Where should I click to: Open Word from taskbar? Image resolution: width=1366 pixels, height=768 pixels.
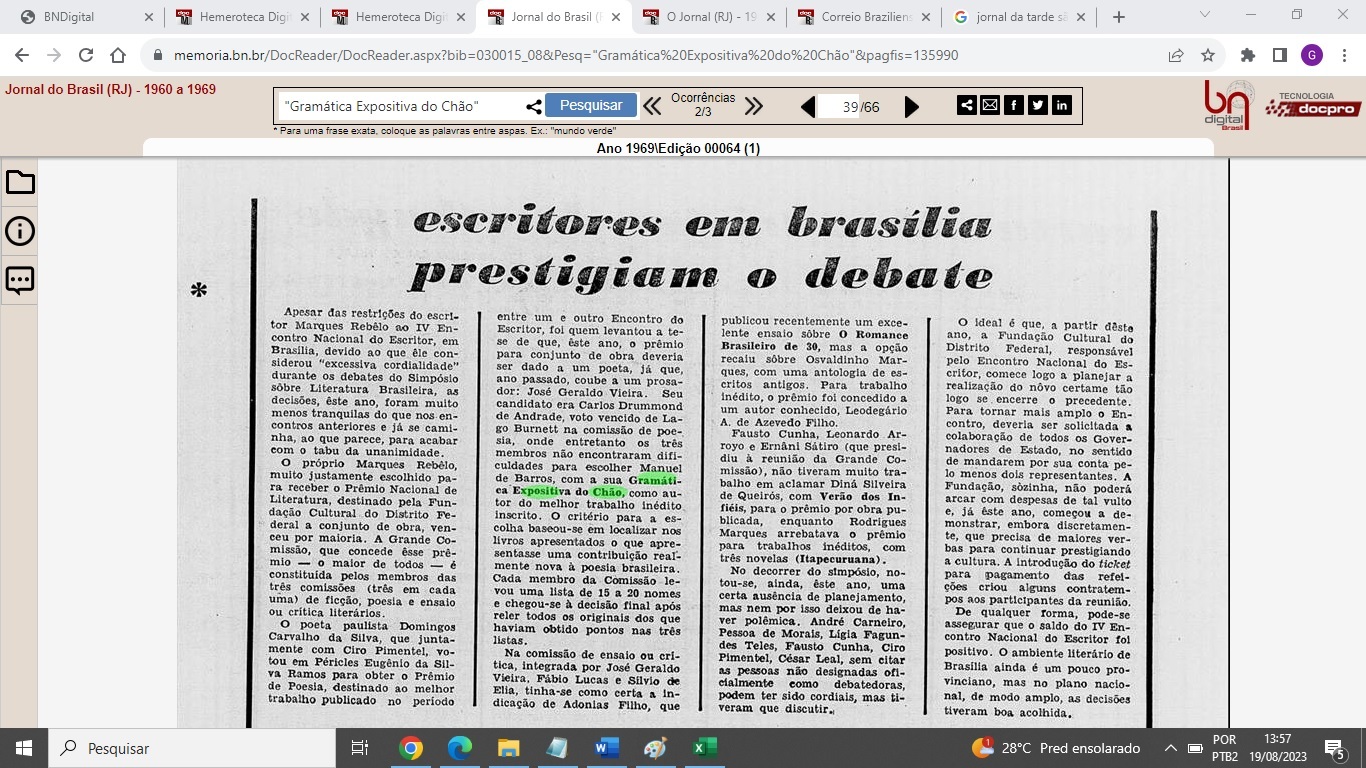(x=606, y=748)
